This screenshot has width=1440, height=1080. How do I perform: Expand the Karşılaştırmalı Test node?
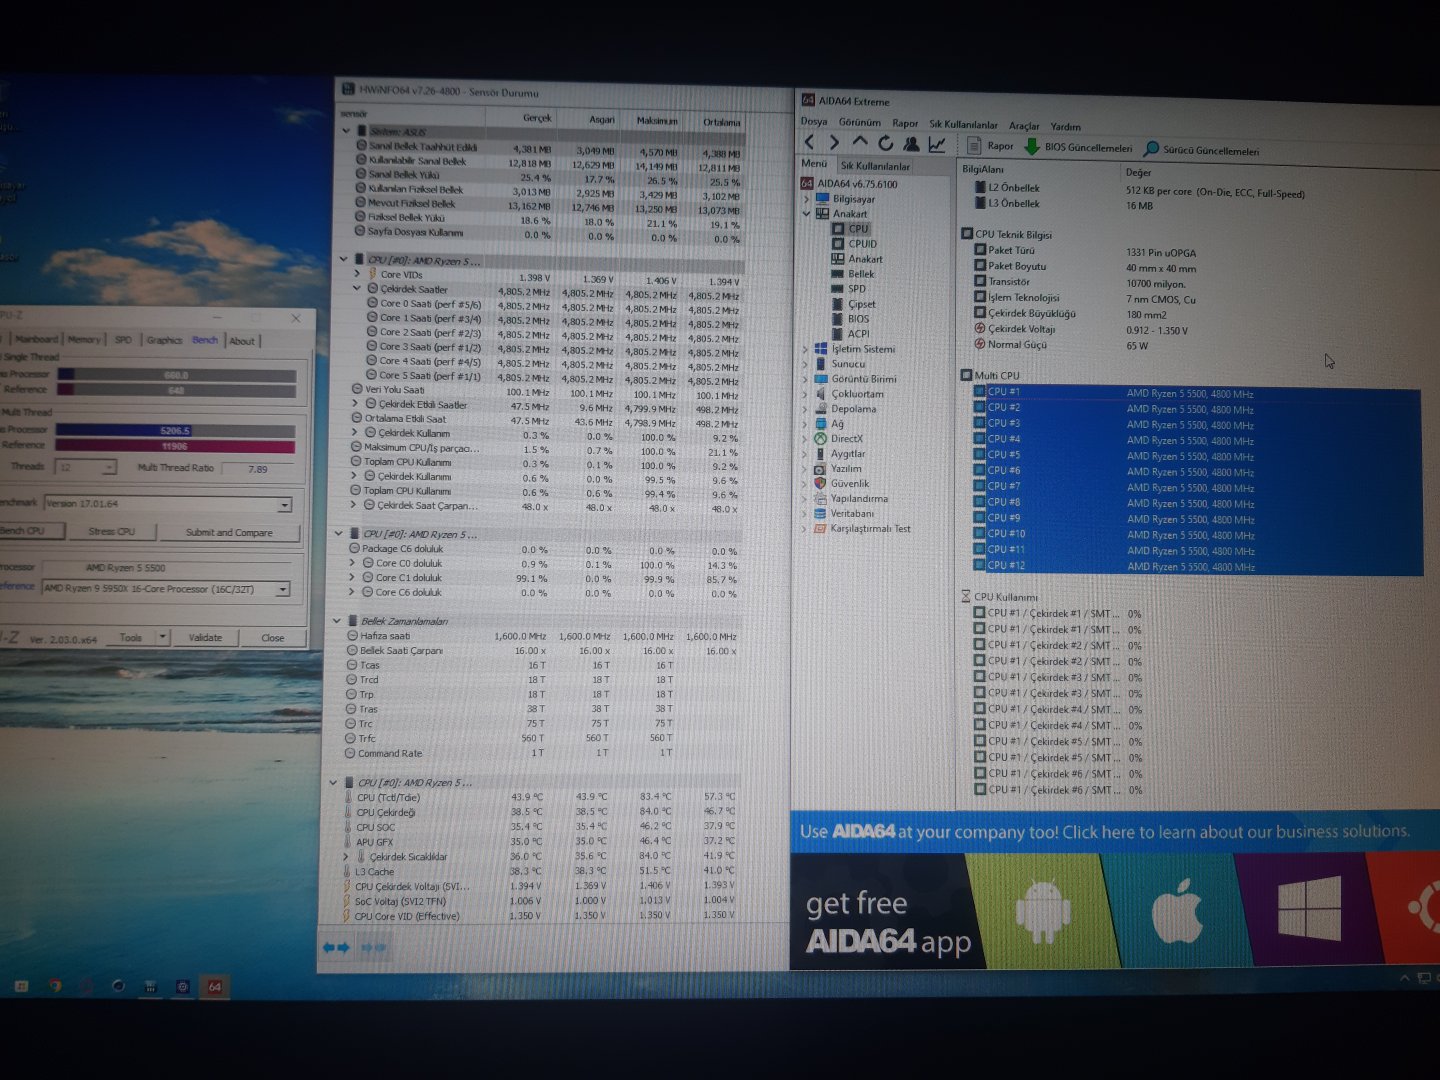tap(804, 528)
